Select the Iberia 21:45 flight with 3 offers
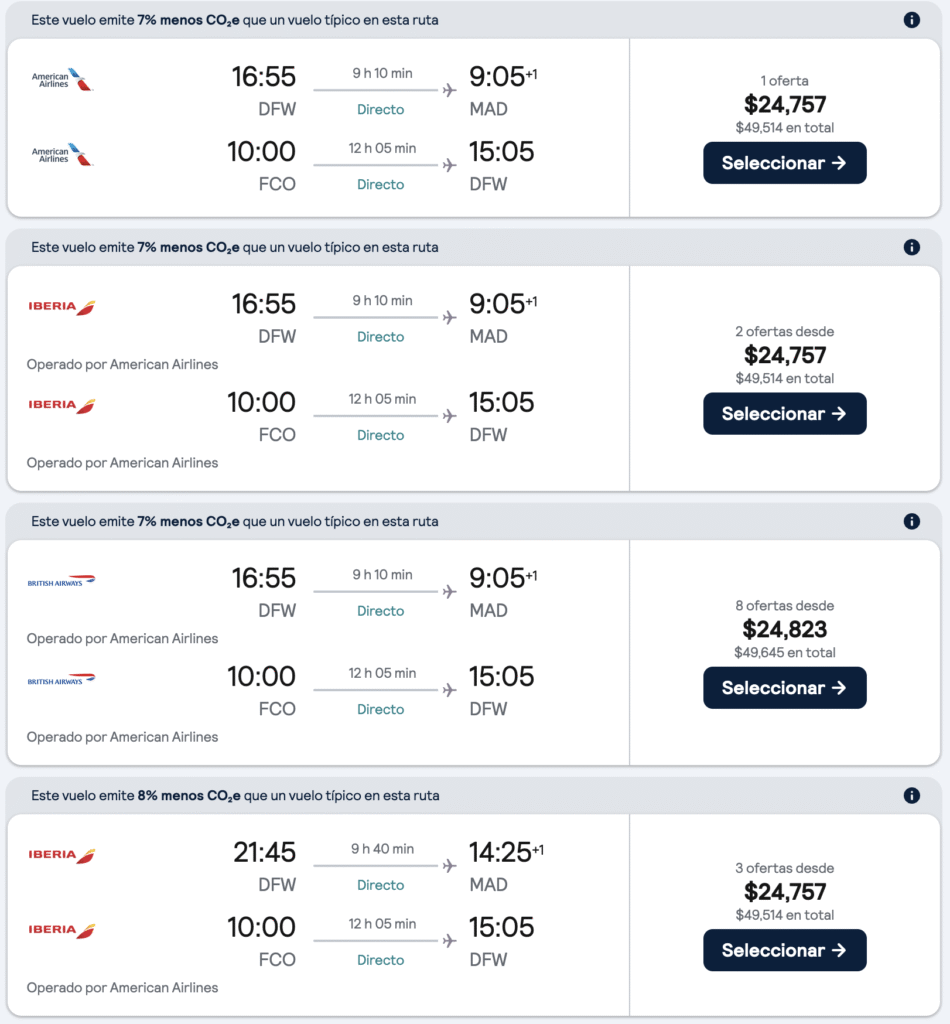The height and width of the screenshot is (1024, 950). 784,950
